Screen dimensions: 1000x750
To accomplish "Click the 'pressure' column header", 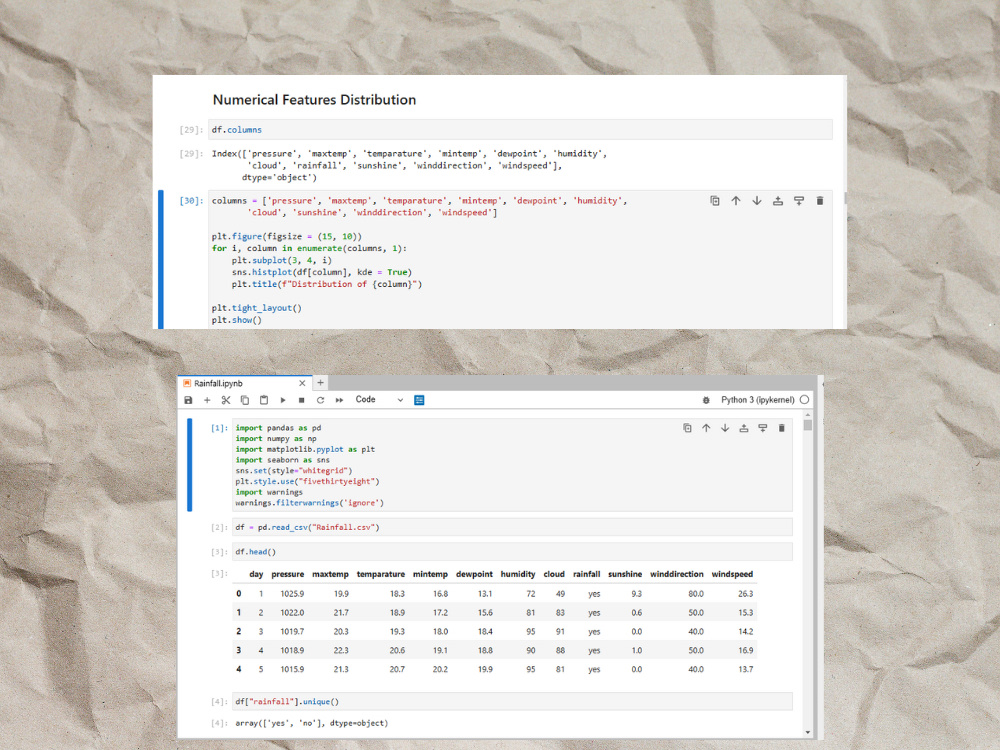I will click(288, 574).
